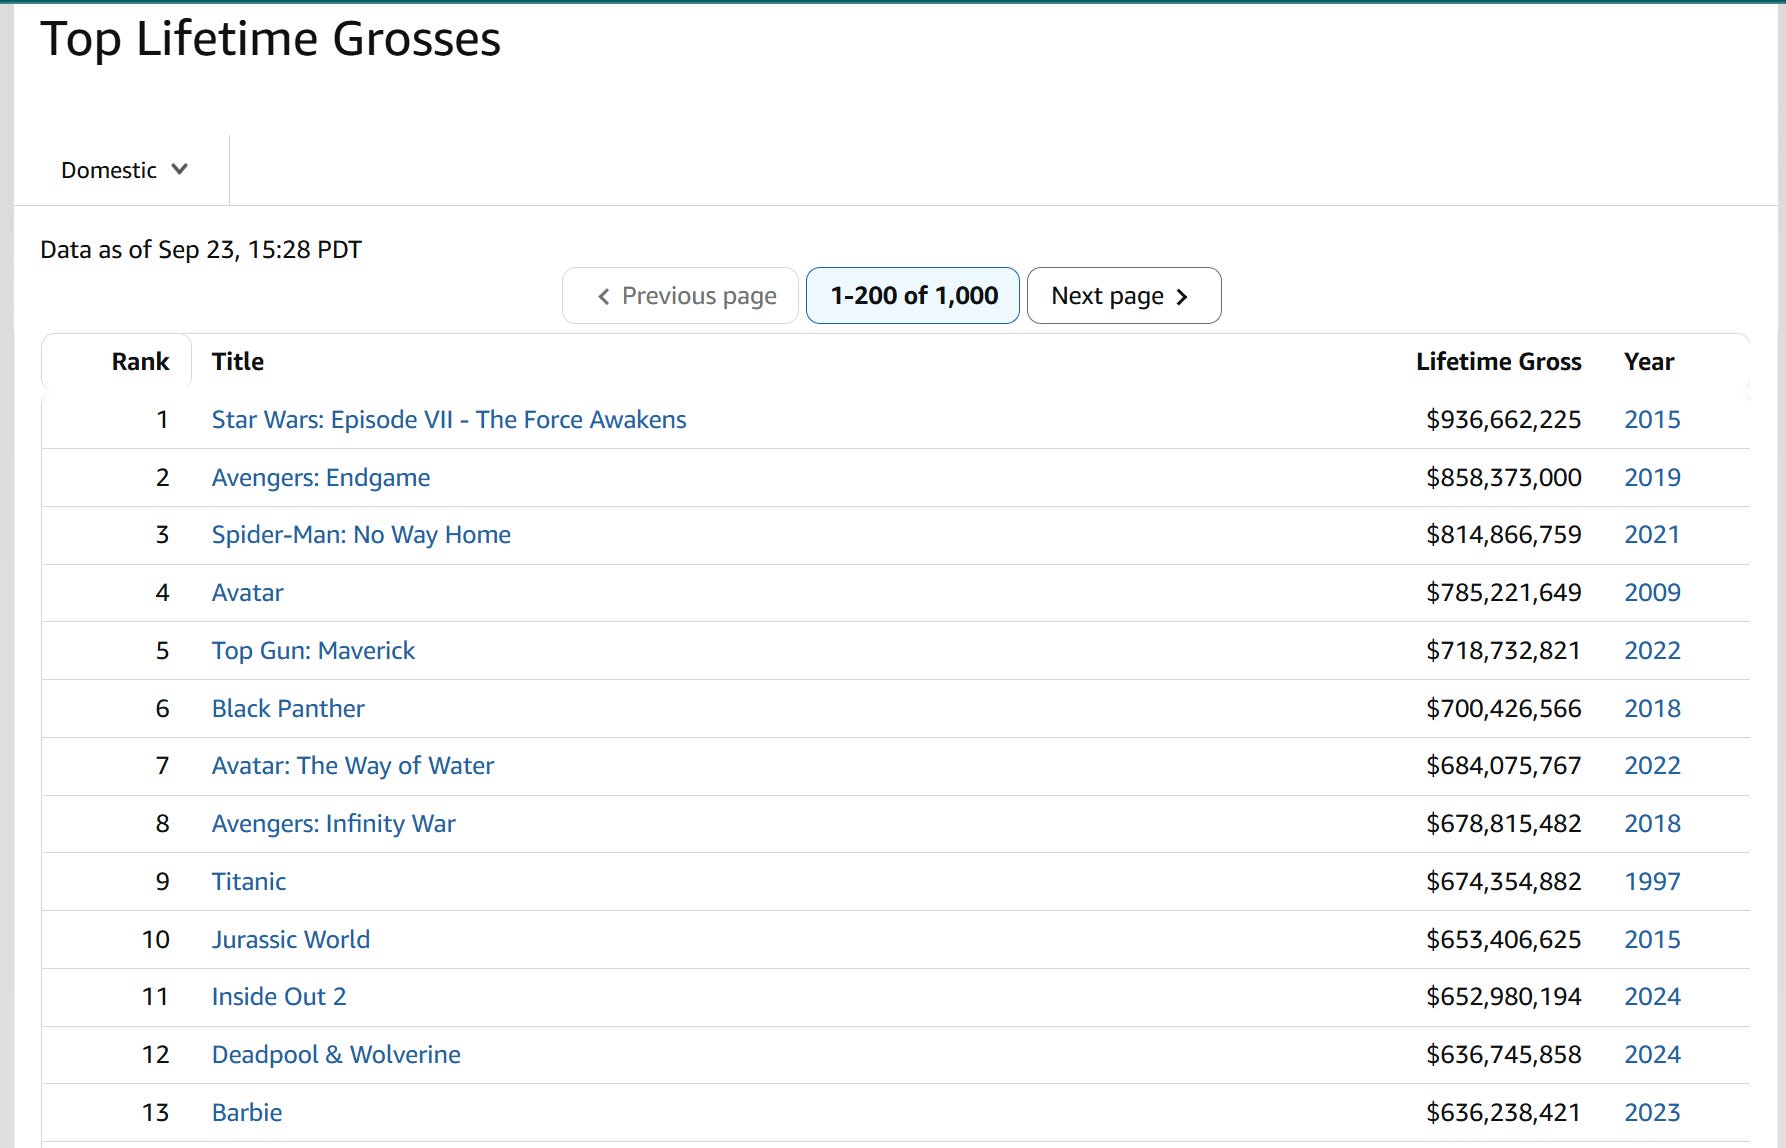Click year 2015 in Jurassic World row
This screenshot has width=1786, height=1148.
point(1652,940)
